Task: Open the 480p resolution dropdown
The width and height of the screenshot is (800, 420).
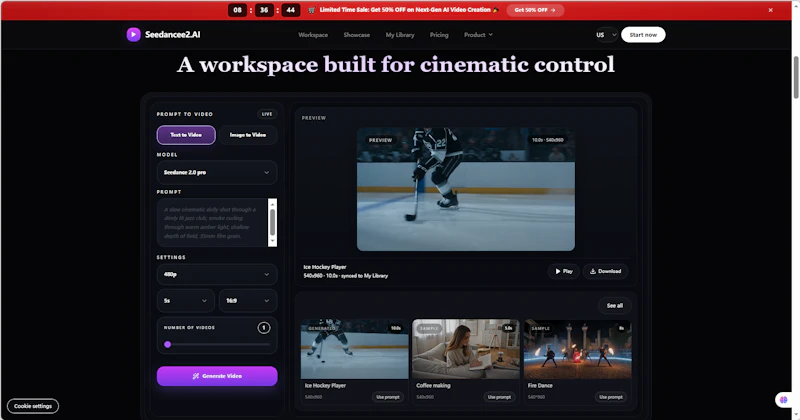Action: tap(217, 275)
